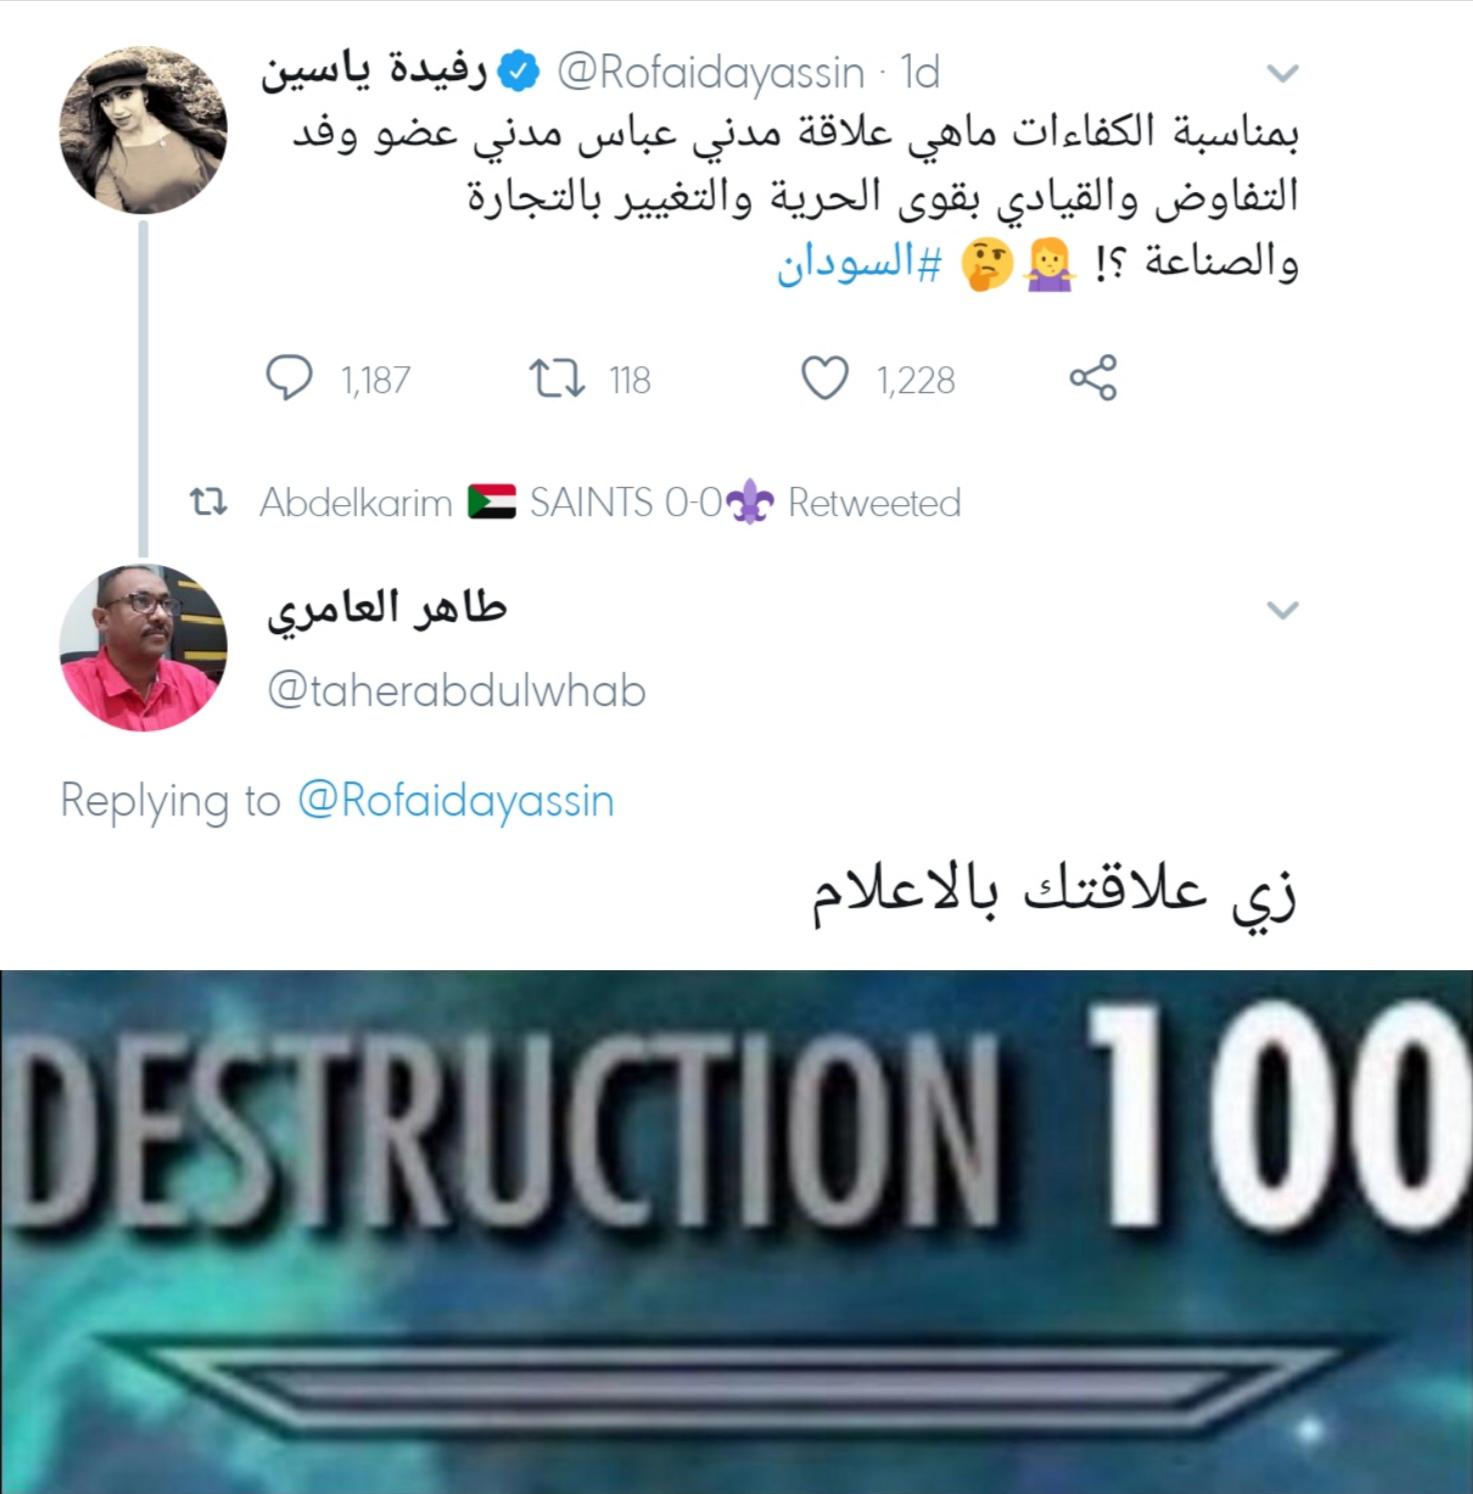Click the small retweeted indicator icon
1473x1494 pixels.
(x=208, y=502)
